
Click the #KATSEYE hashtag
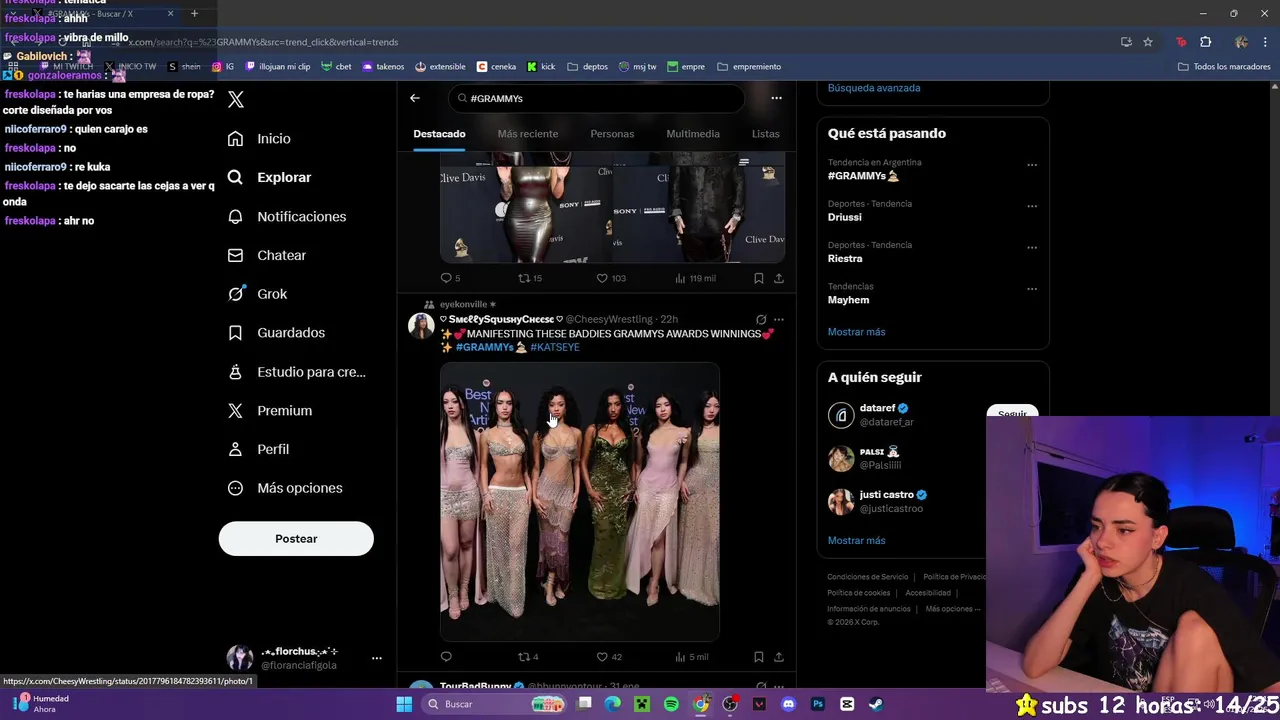click(x=555, y=347)
